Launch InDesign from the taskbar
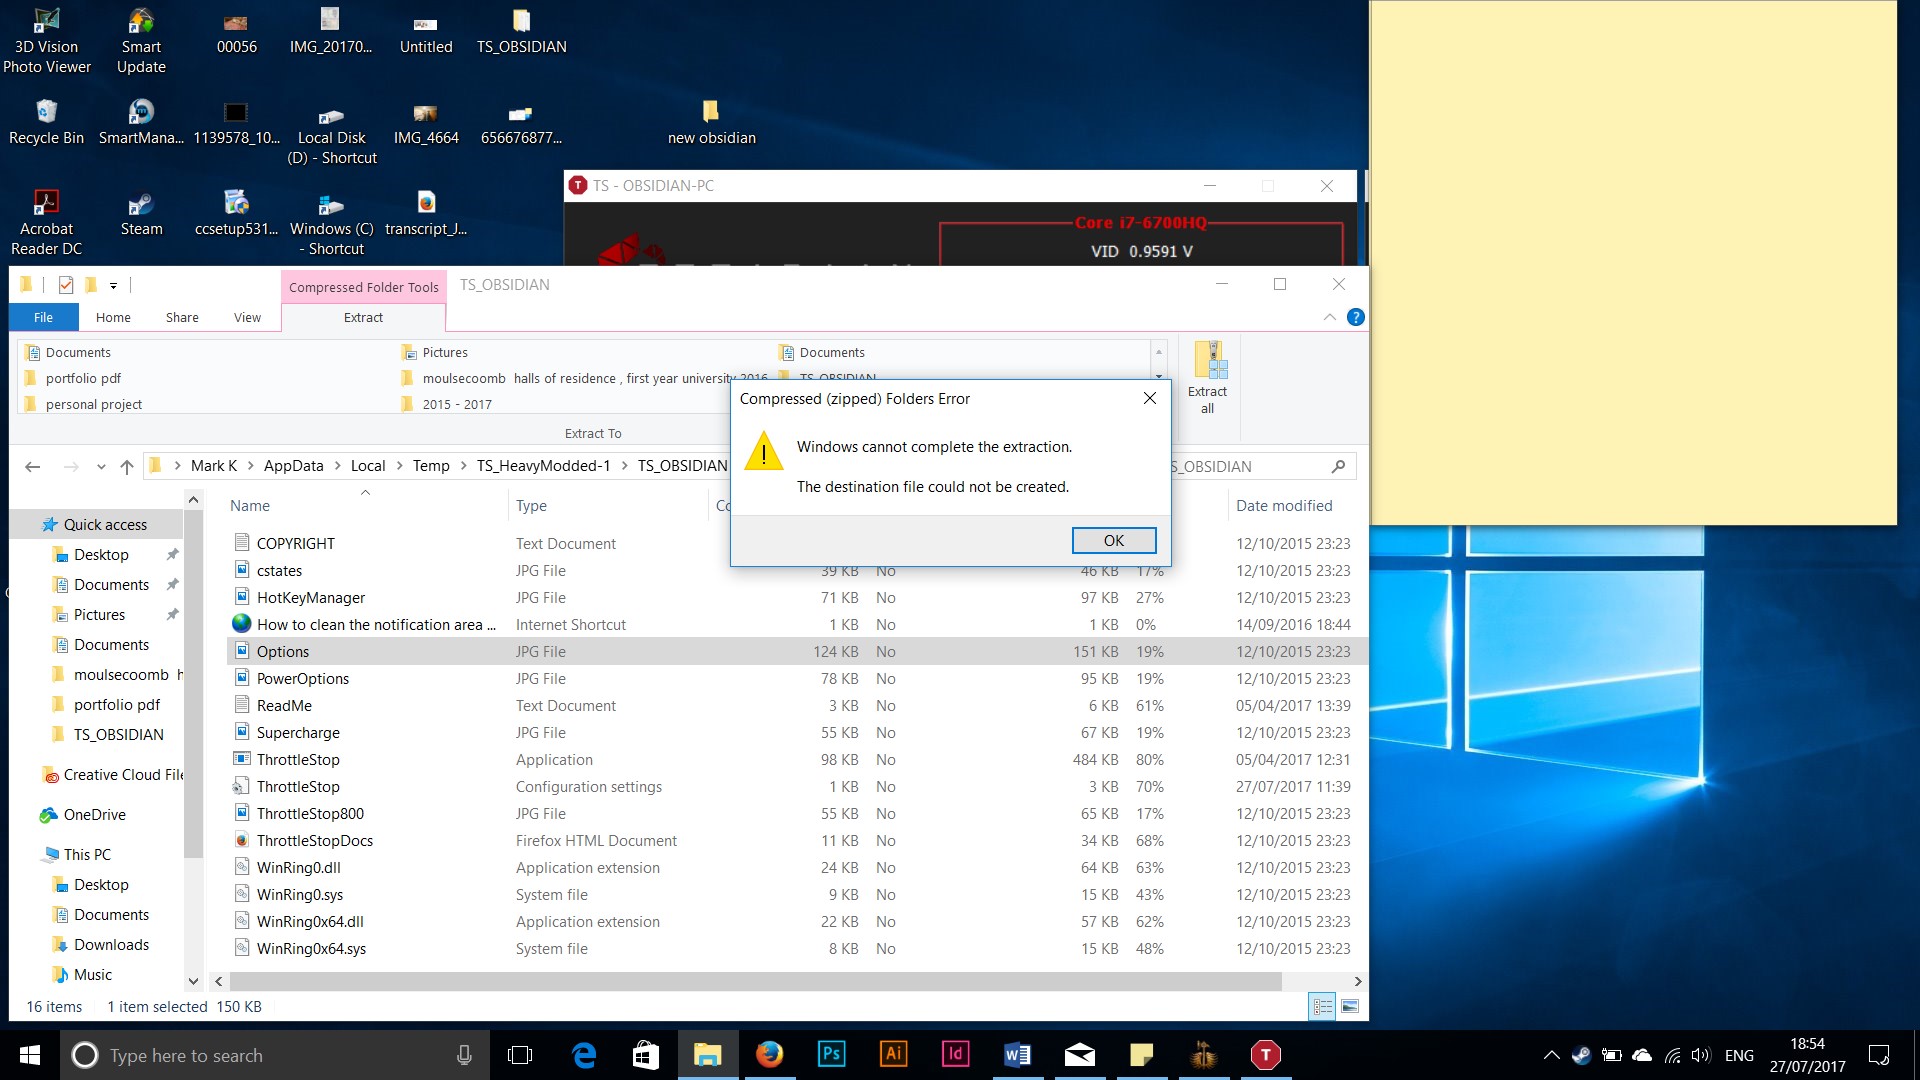Viewport: 1920px width, 1080px height. point(955,1055)
